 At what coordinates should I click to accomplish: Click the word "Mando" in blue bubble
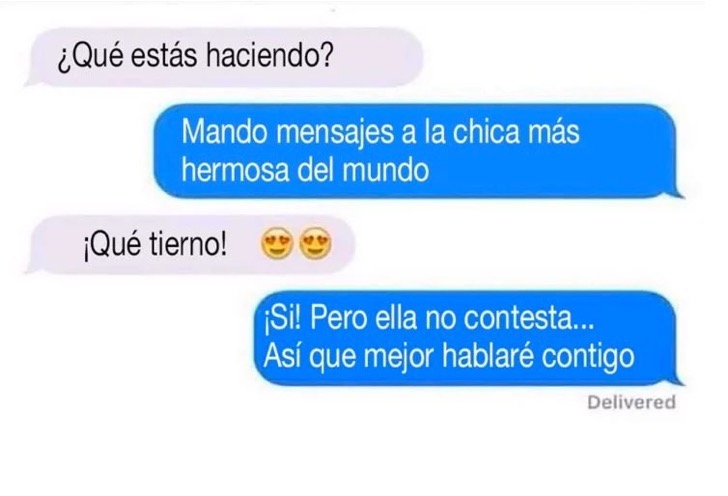point(224,131)
